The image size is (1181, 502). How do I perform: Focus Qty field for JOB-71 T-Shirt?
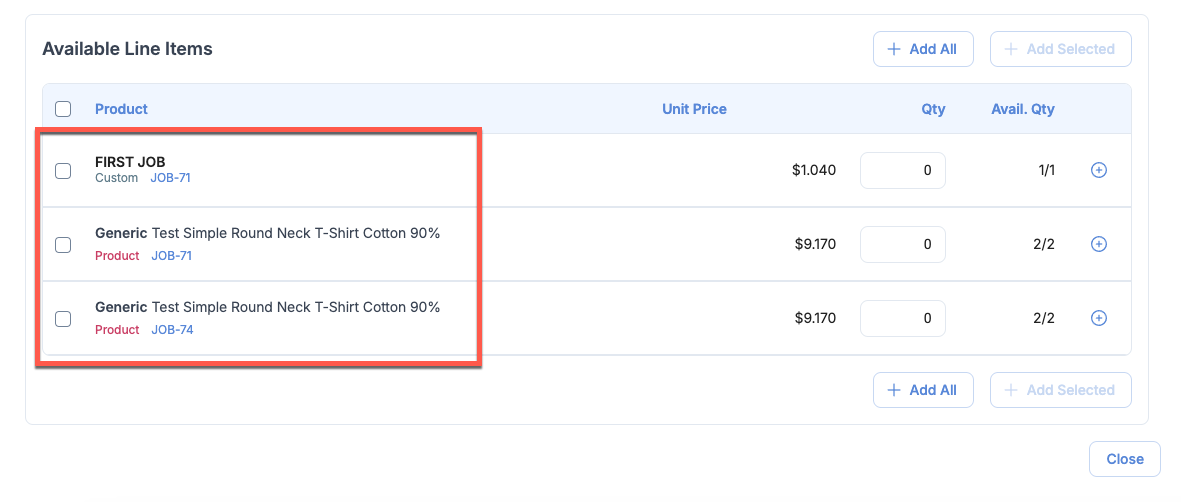[x=902, y=244]
